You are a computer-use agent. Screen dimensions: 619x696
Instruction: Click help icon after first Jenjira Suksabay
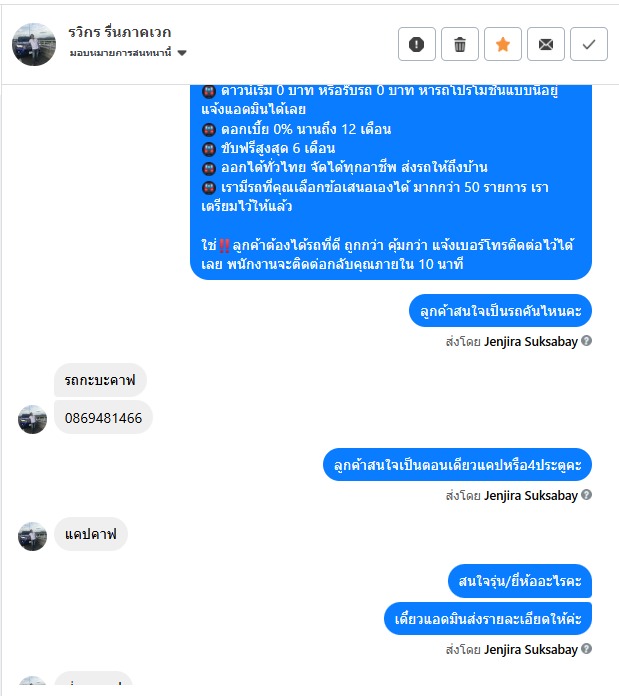587,341
